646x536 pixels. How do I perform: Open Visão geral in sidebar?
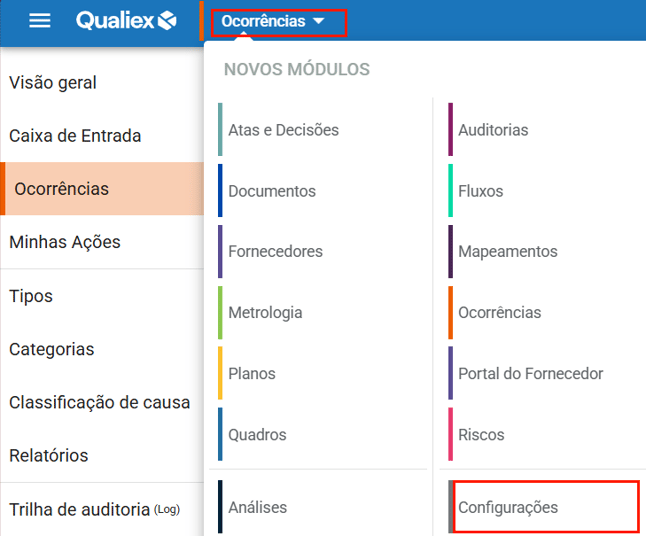53,83
